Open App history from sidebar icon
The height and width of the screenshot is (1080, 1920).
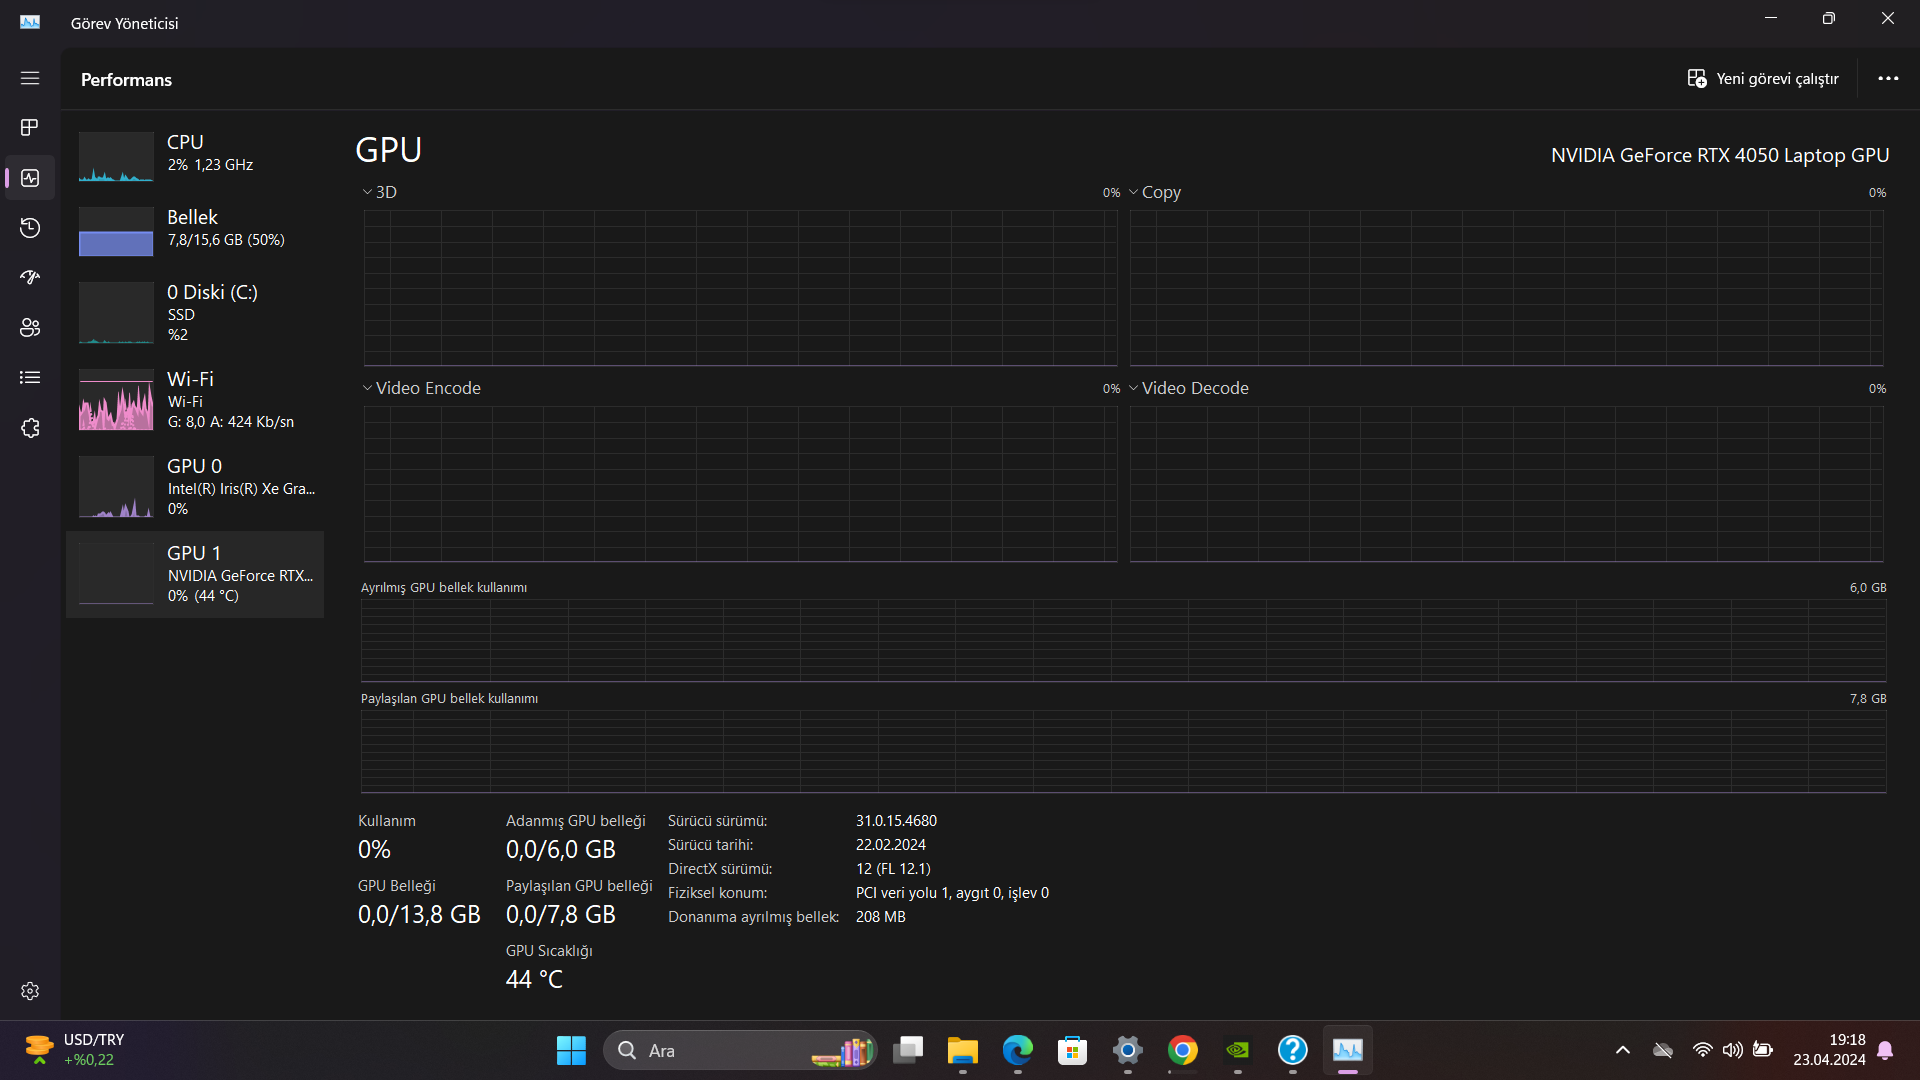coord(30,228)
